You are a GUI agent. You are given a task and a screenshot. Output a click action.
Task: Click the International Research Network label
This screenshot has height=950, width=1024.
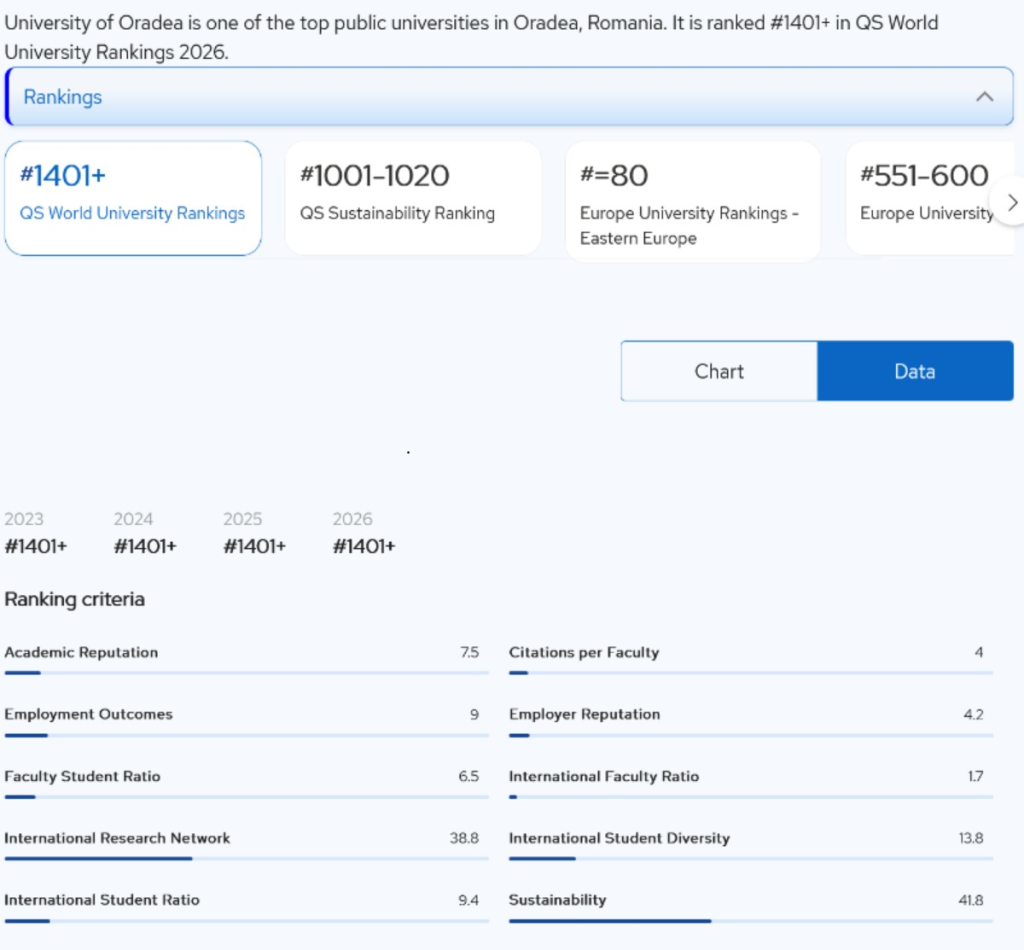point(117,838)
